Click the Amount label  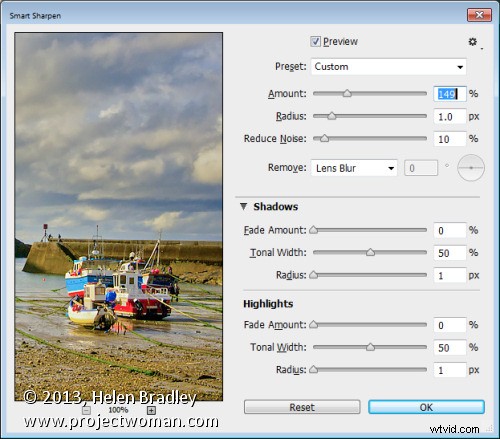click(287, 94)
